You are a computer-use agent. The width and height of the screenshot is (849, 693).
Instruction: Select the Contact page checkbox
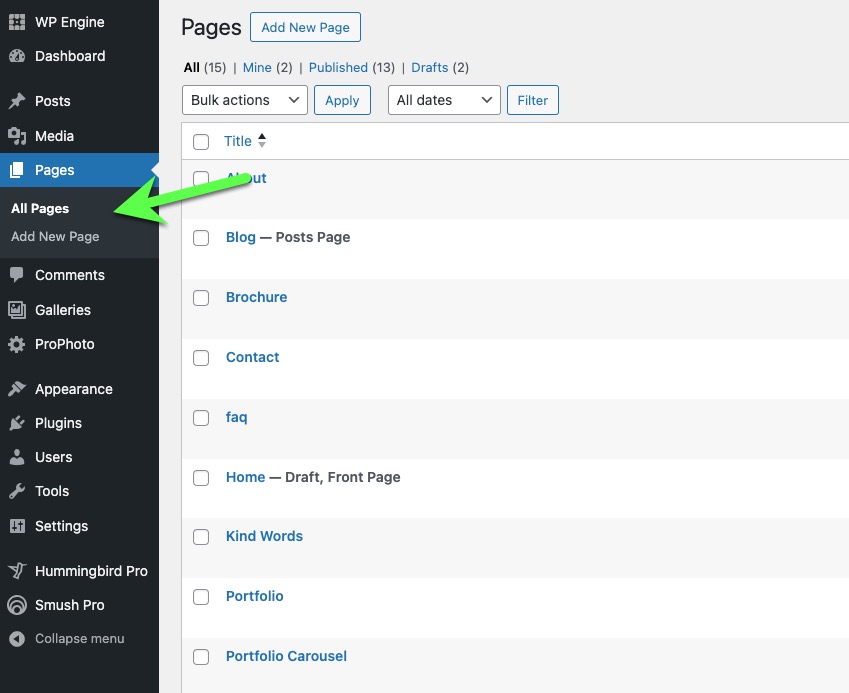click(x=201, y=358)
